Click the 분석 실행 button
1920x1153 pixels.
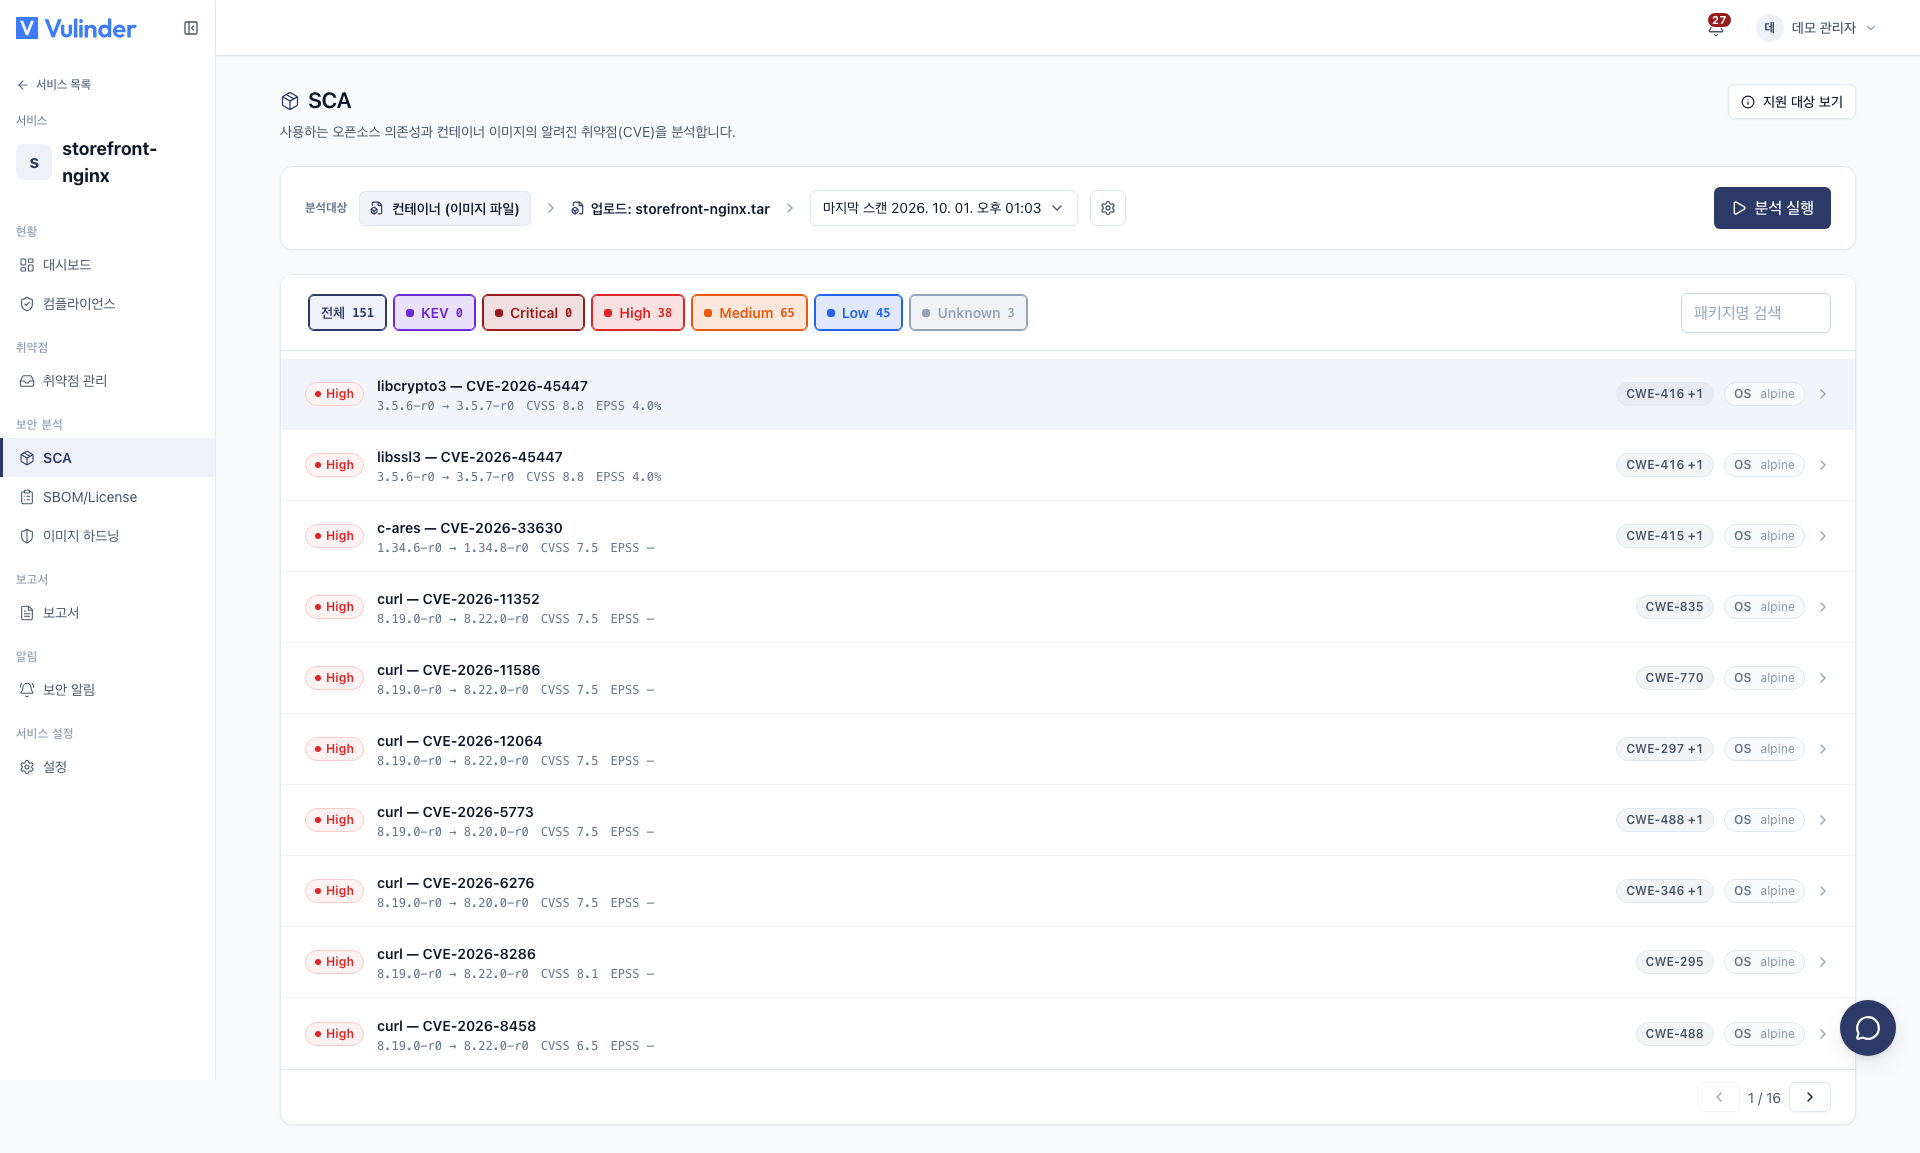pos(1772,208)
